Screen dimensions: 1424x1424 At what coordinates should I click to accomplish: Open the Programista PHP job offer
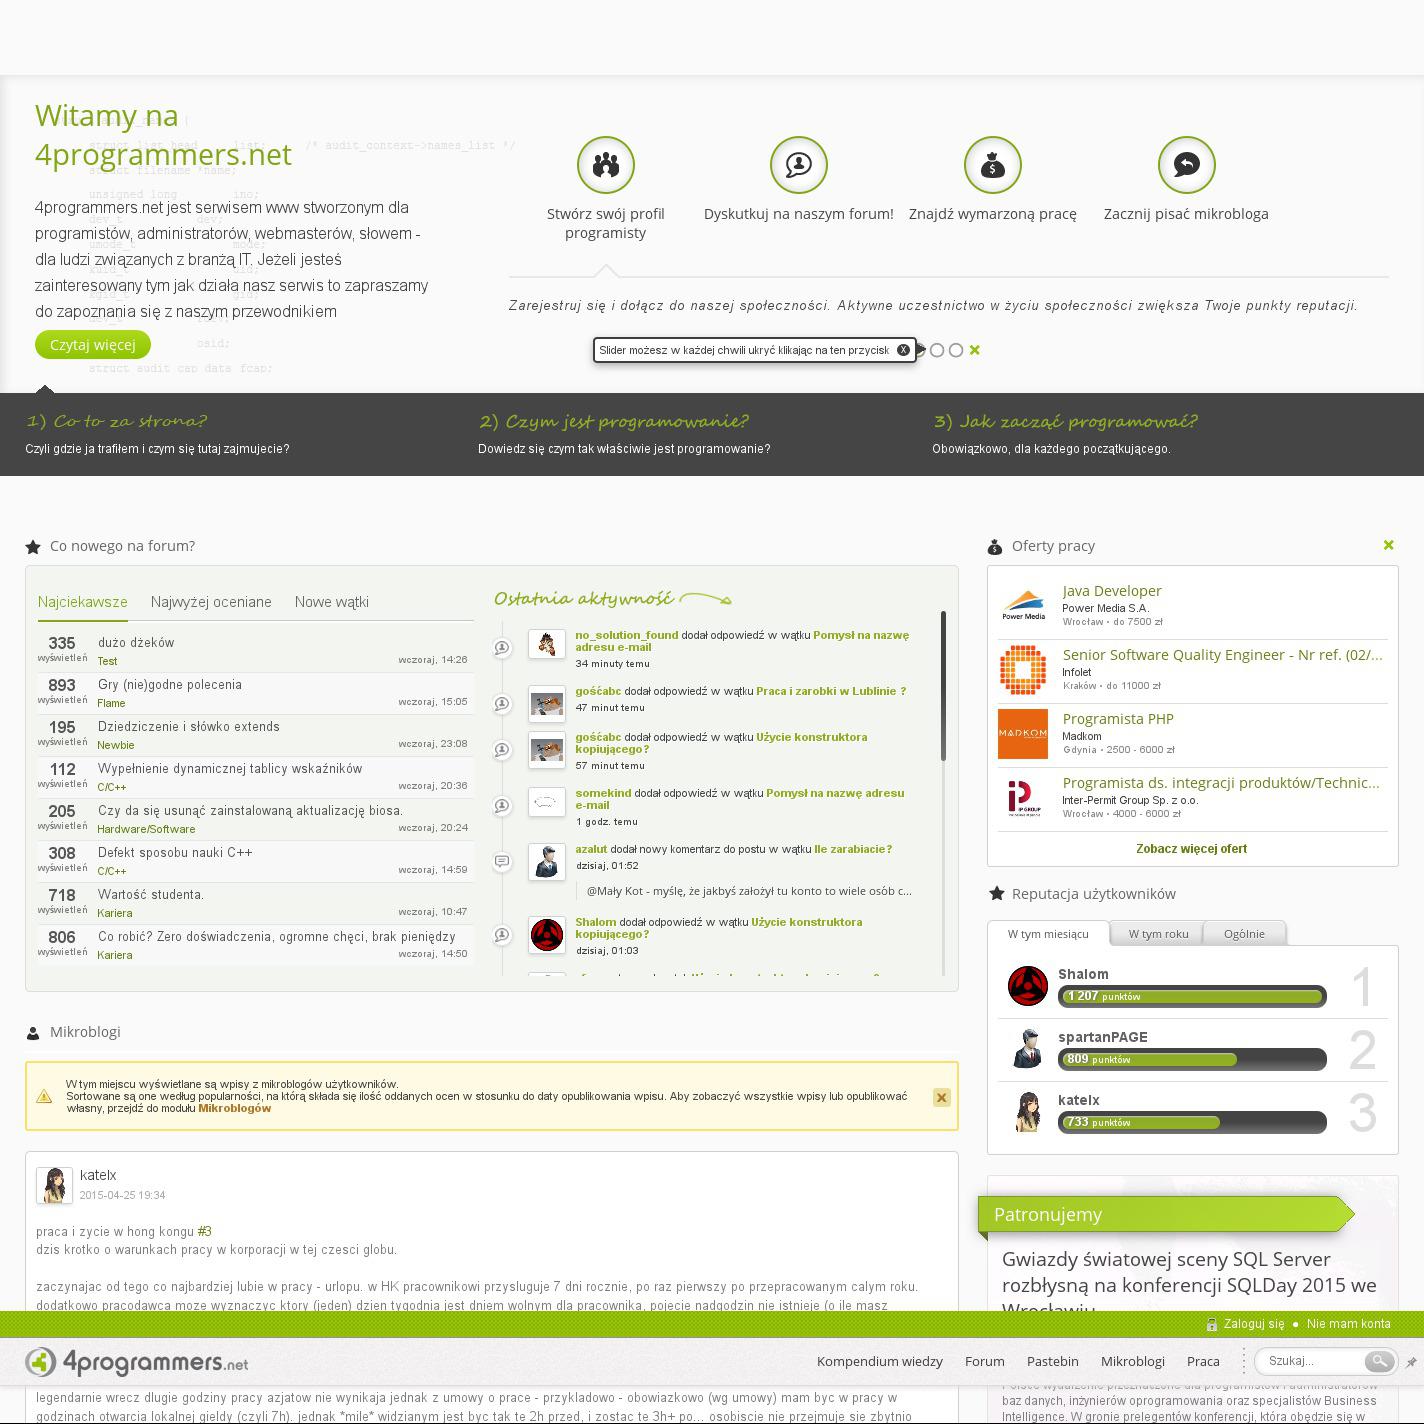pyautogui.click(x=1118, y=719)
